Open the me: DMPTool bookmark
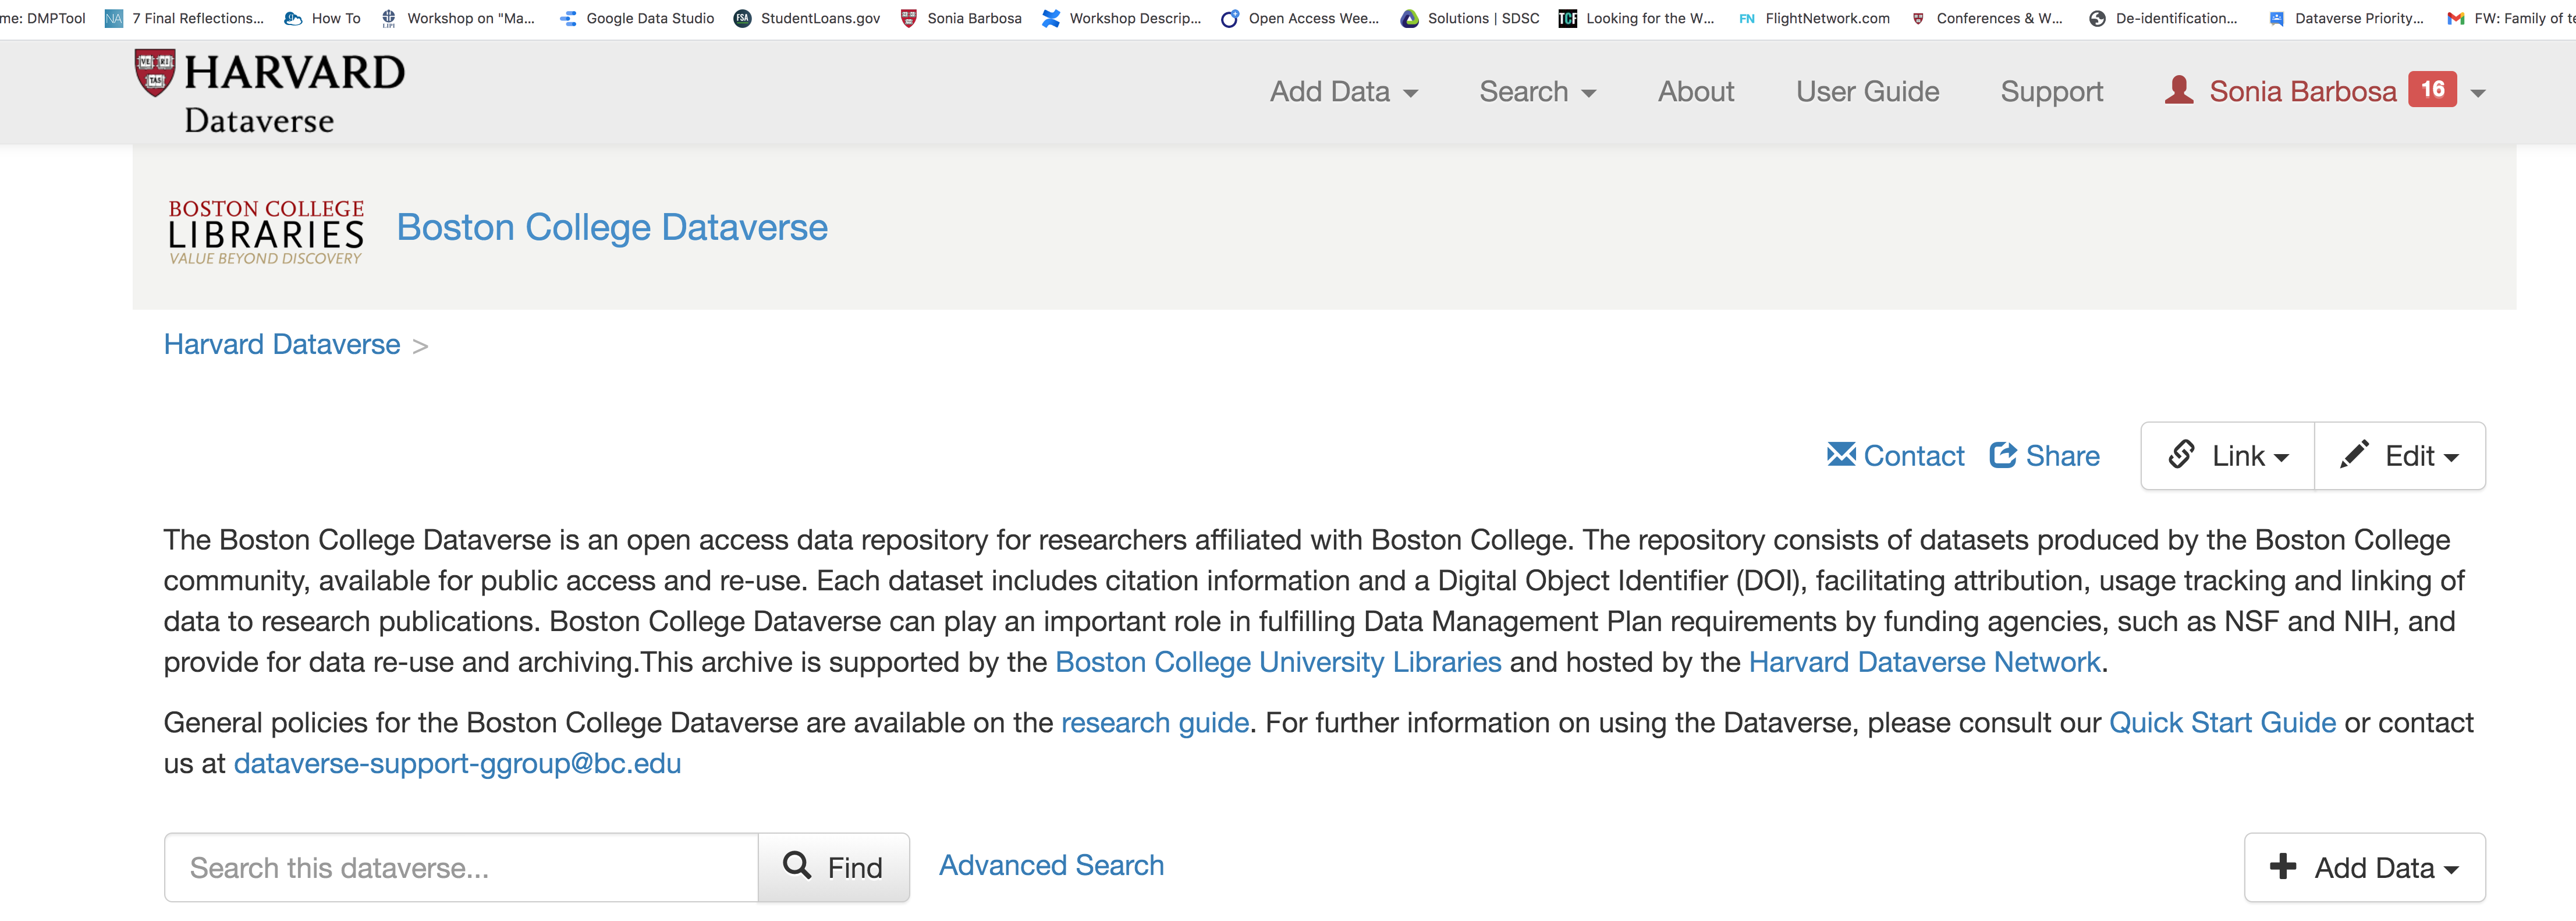 [43, 18]
